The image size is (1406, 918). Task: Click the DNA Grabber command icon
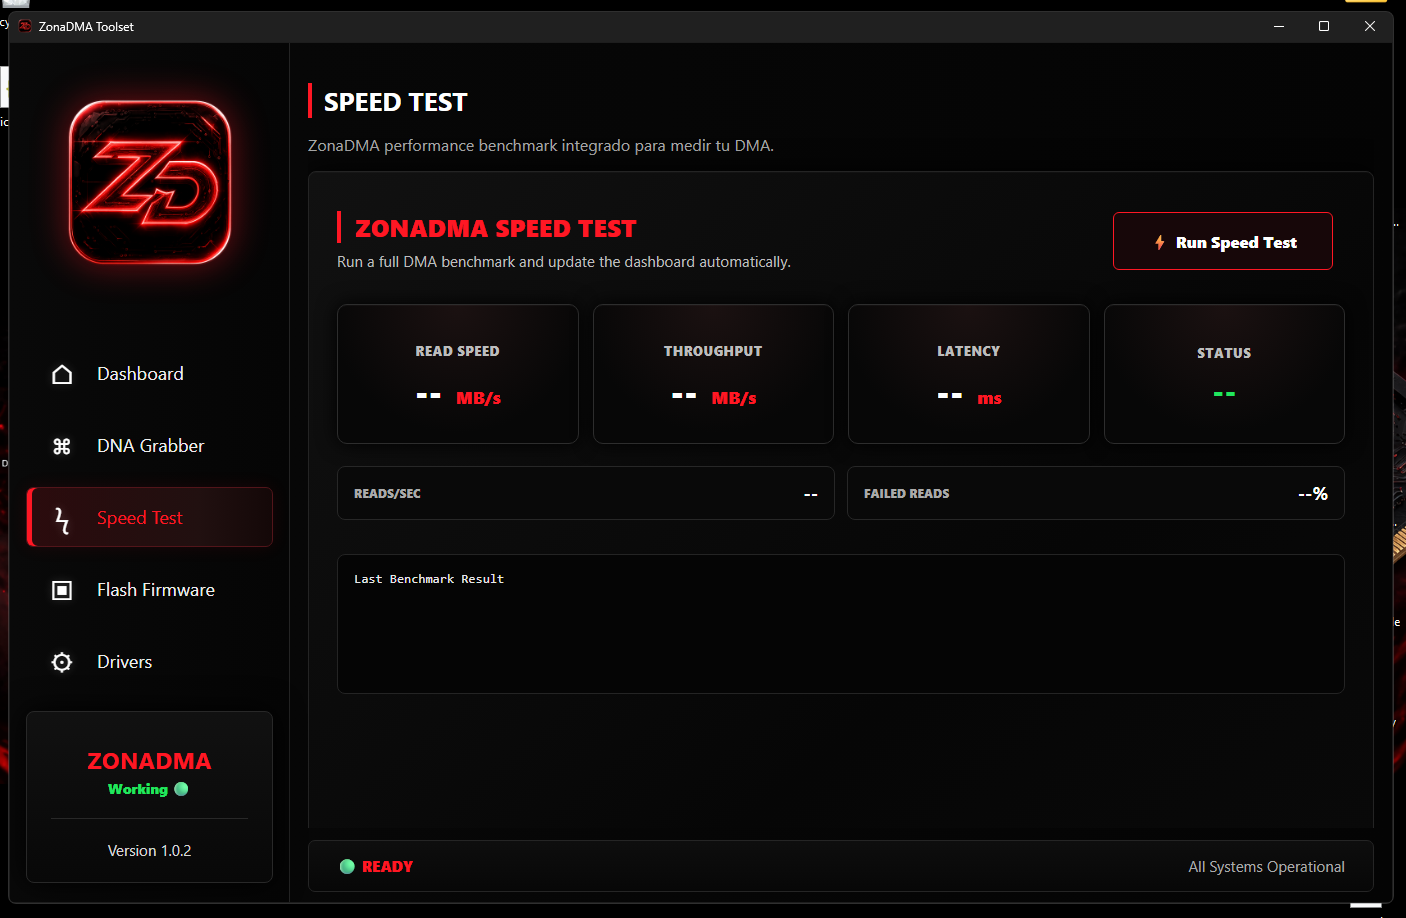pos(62,446)
